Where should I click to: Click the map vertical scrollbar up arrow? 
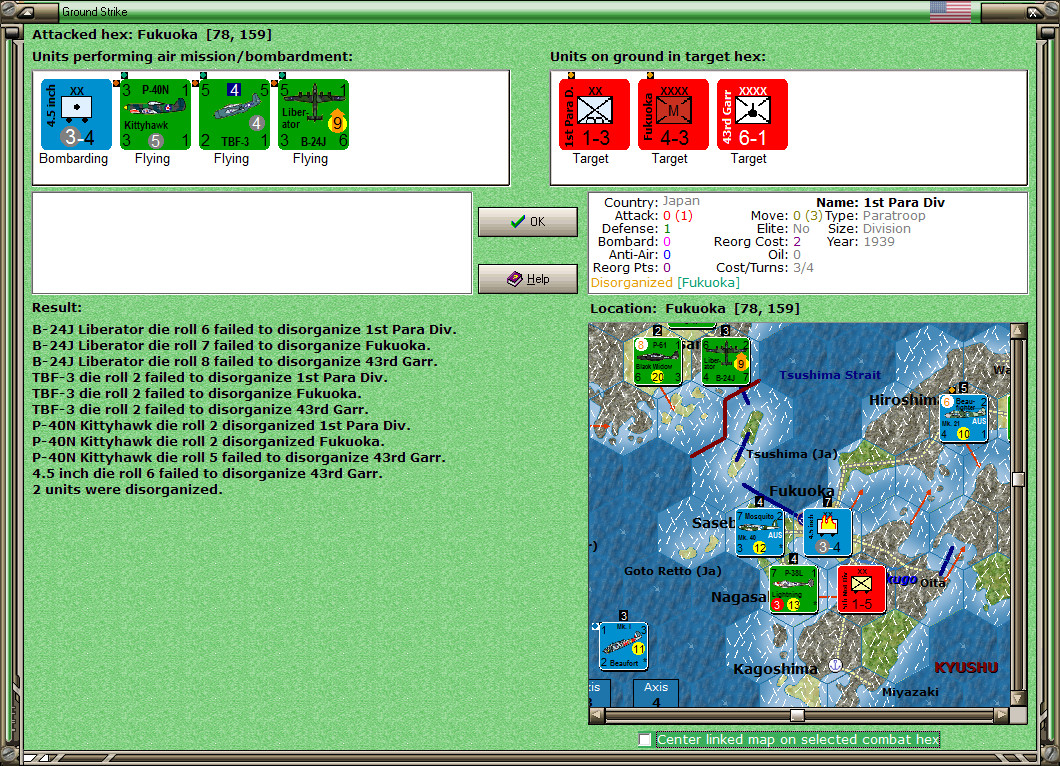1018,331
